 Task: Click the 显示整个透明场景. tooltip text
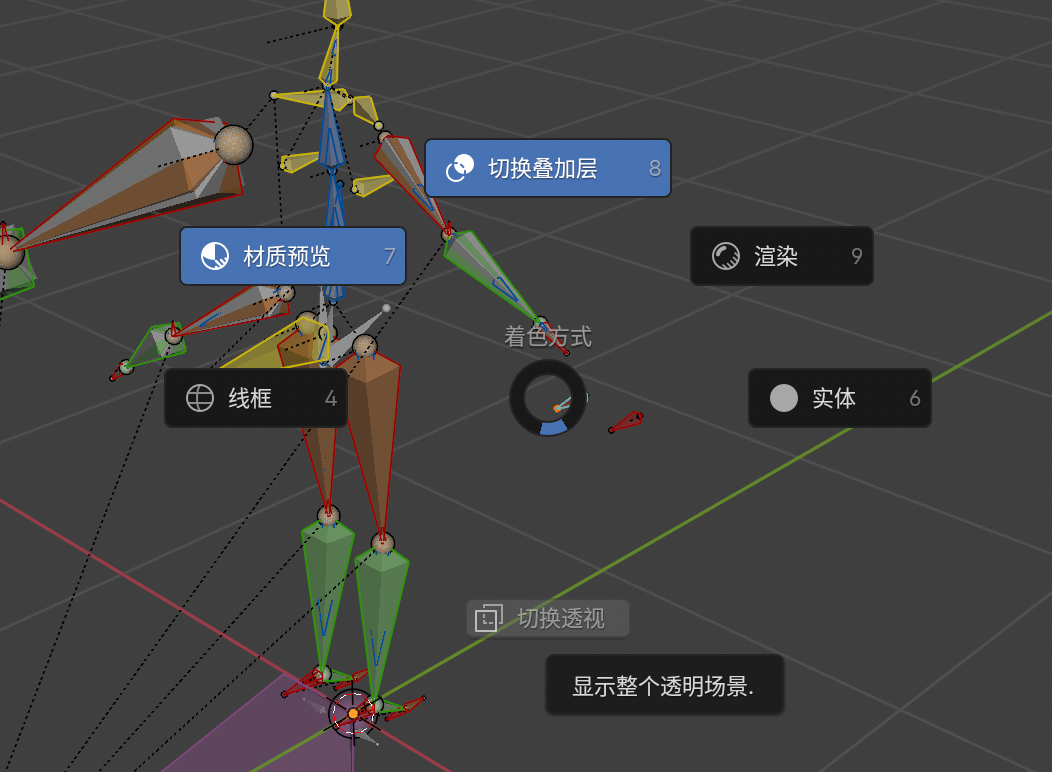click(663, 686)
